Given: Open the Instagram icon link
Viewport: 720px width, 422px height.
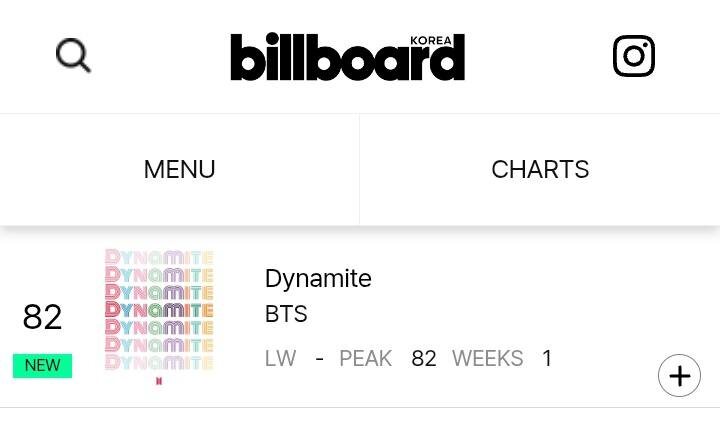Looking at the screenshot, I should [x=634, y=56].
